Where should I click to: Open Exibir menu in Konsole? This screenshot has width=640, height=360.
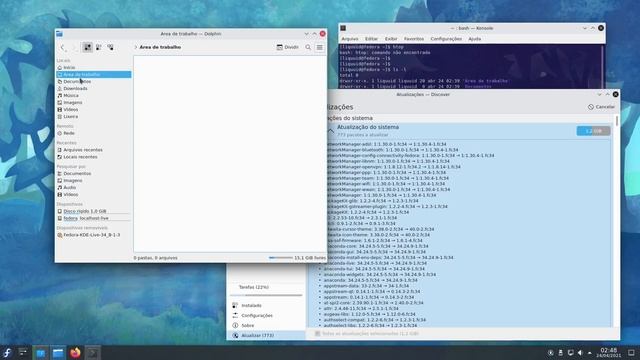pyautogui.click(x=391, y=39)
